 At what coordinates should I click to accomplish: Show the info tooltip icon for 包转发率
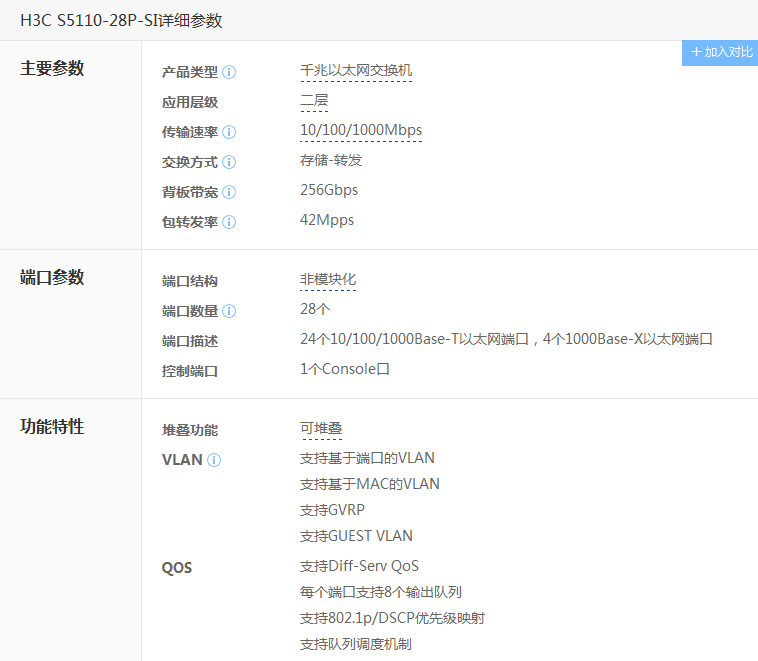pyautogui.click(x=229, y=222)
